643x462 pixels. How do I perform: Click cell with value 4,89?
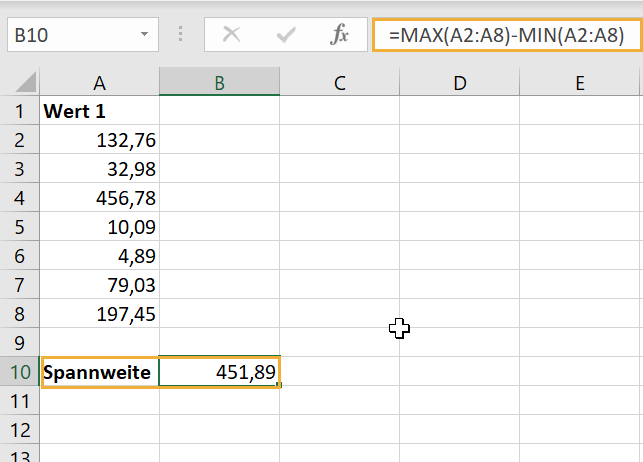coord(100,255)
